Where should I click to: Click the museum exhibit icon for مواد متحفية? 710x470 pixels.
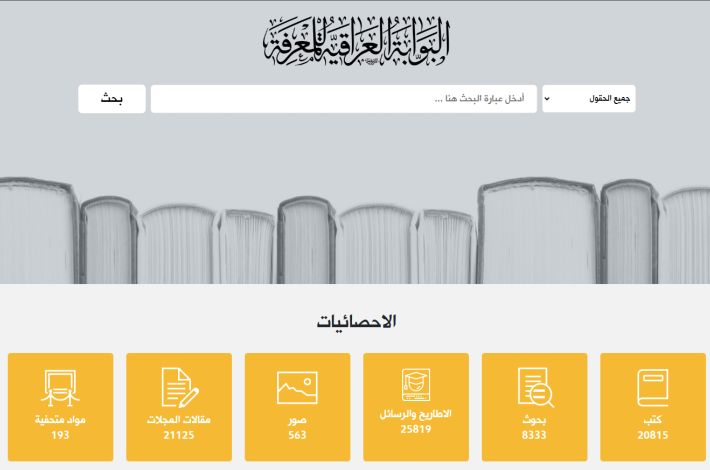[60, 388]
